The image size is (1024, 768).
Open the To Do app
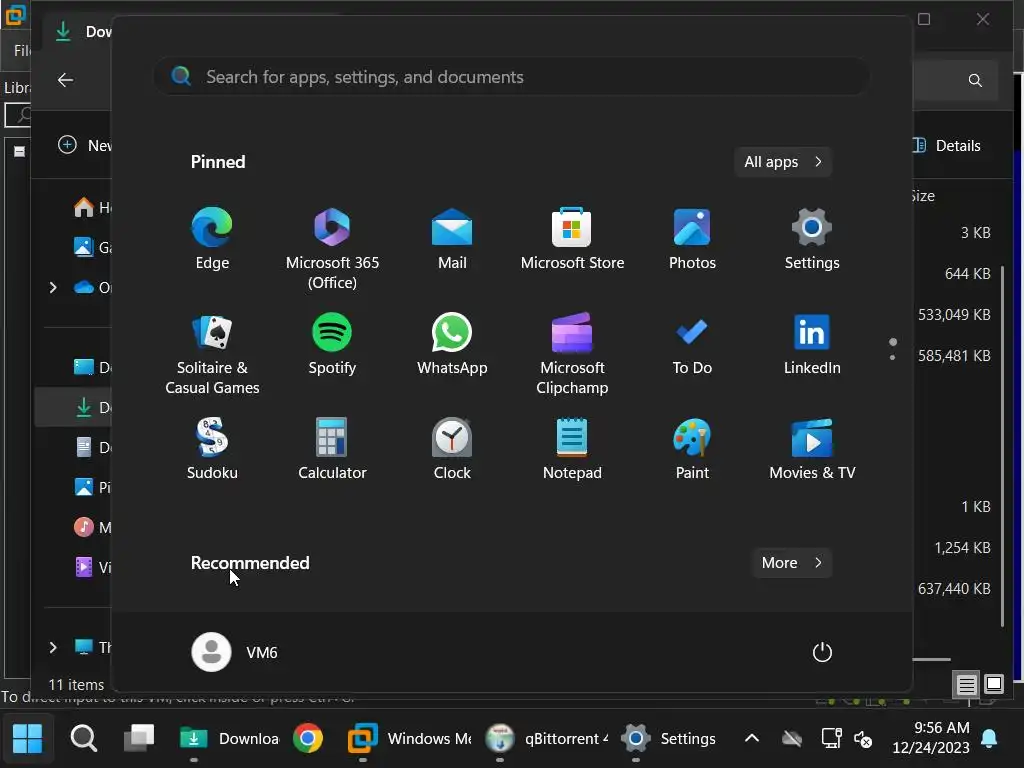(692, 344)
